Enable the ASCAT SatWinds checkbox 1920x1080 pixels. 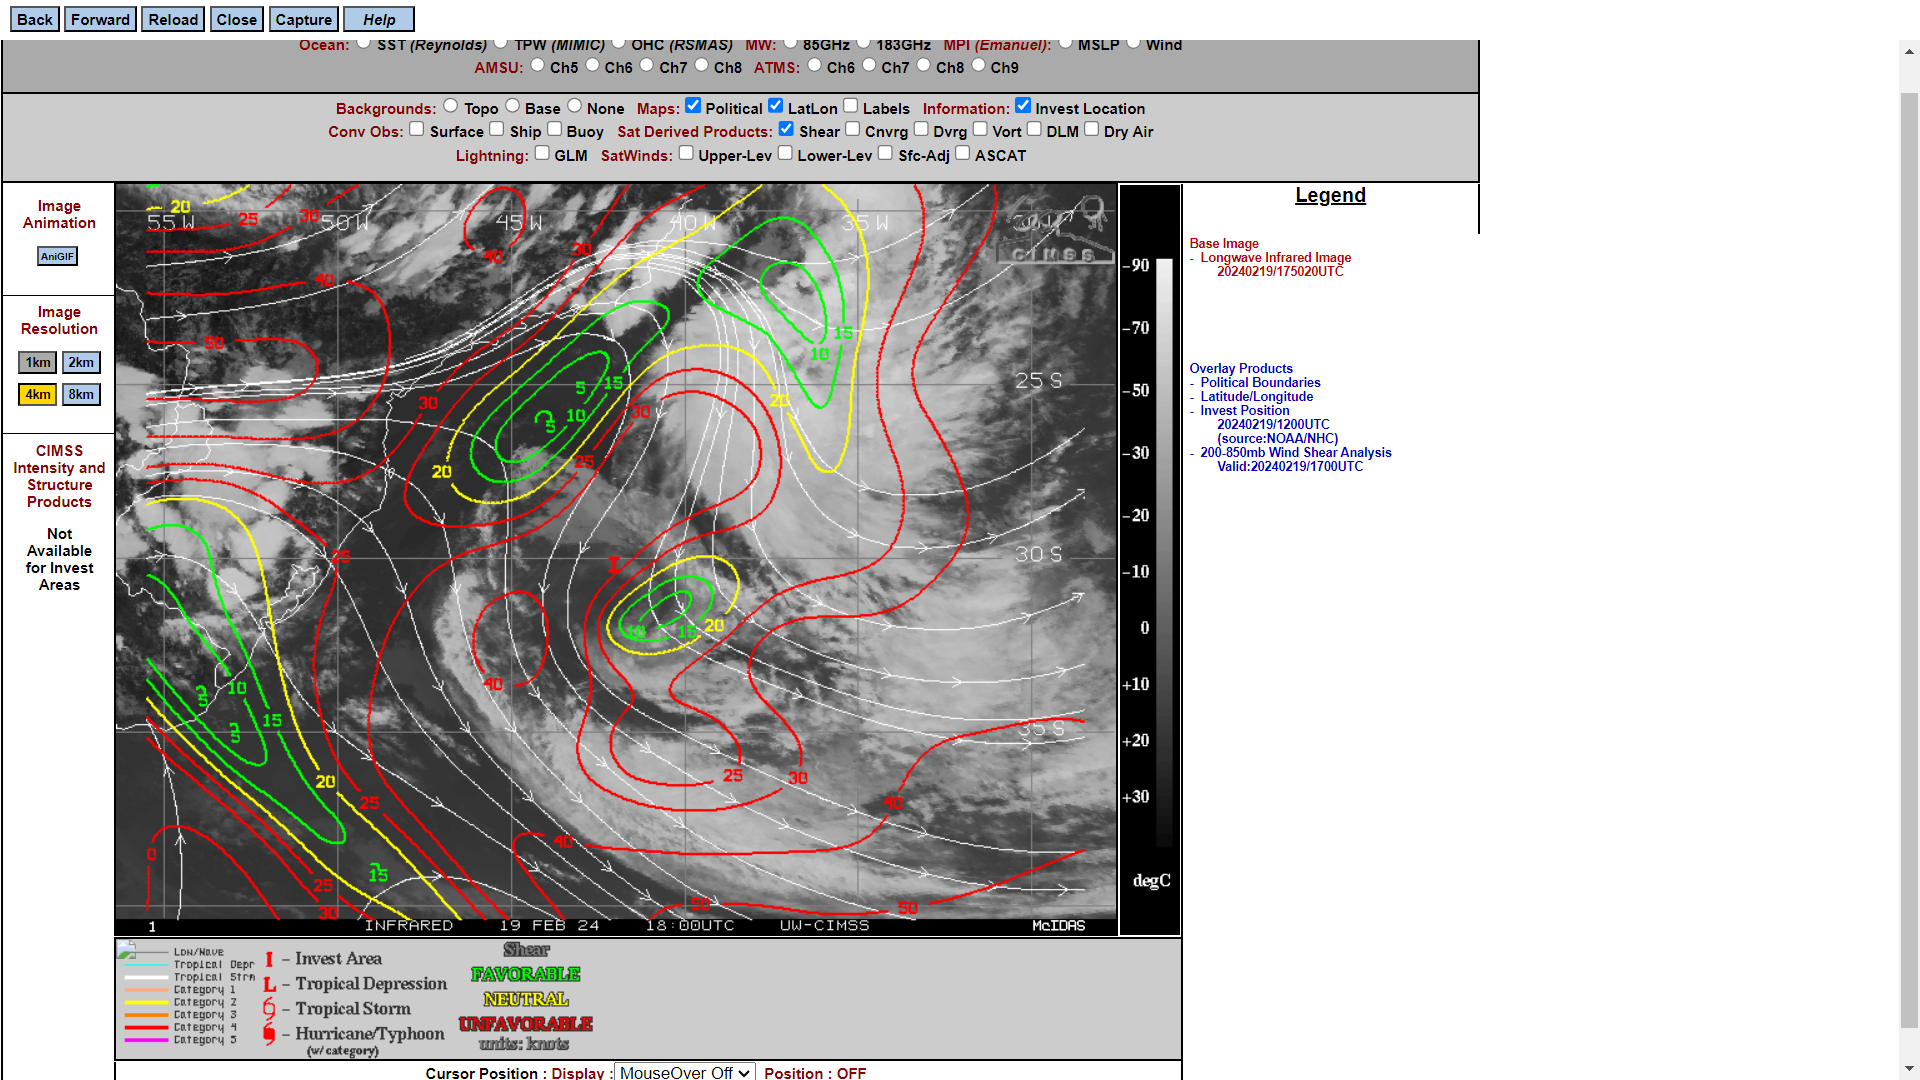962,153
